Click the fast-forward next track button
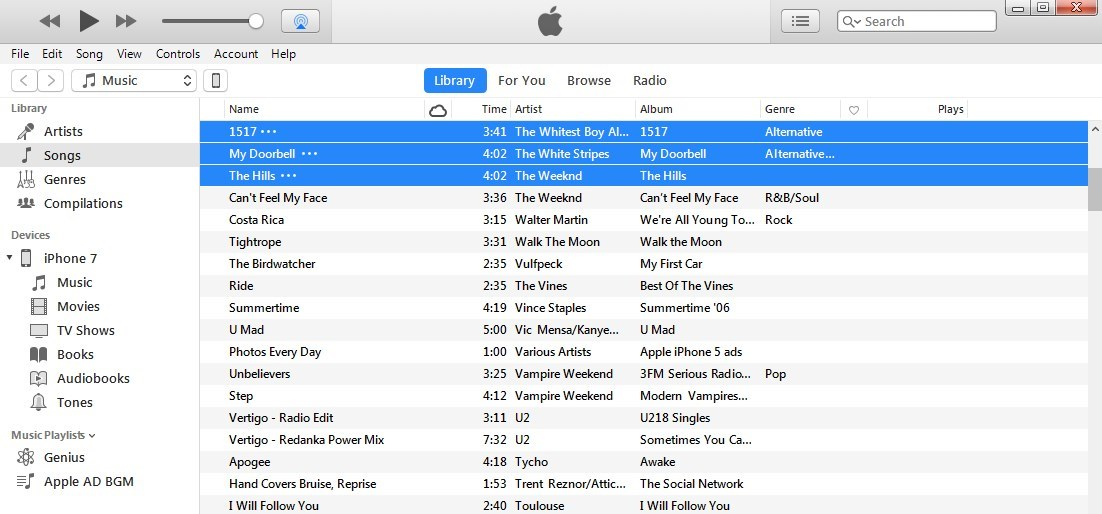The width and height of the screenshot is (1102, 514). pyautogui.click(x=126, y=21)
